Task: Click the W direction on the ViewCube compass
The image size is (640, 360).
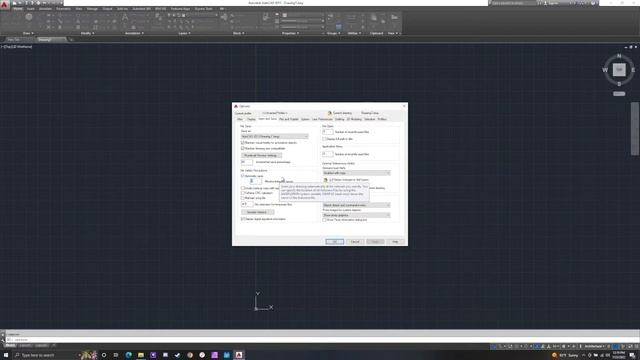Action: [x=605, y=70]
